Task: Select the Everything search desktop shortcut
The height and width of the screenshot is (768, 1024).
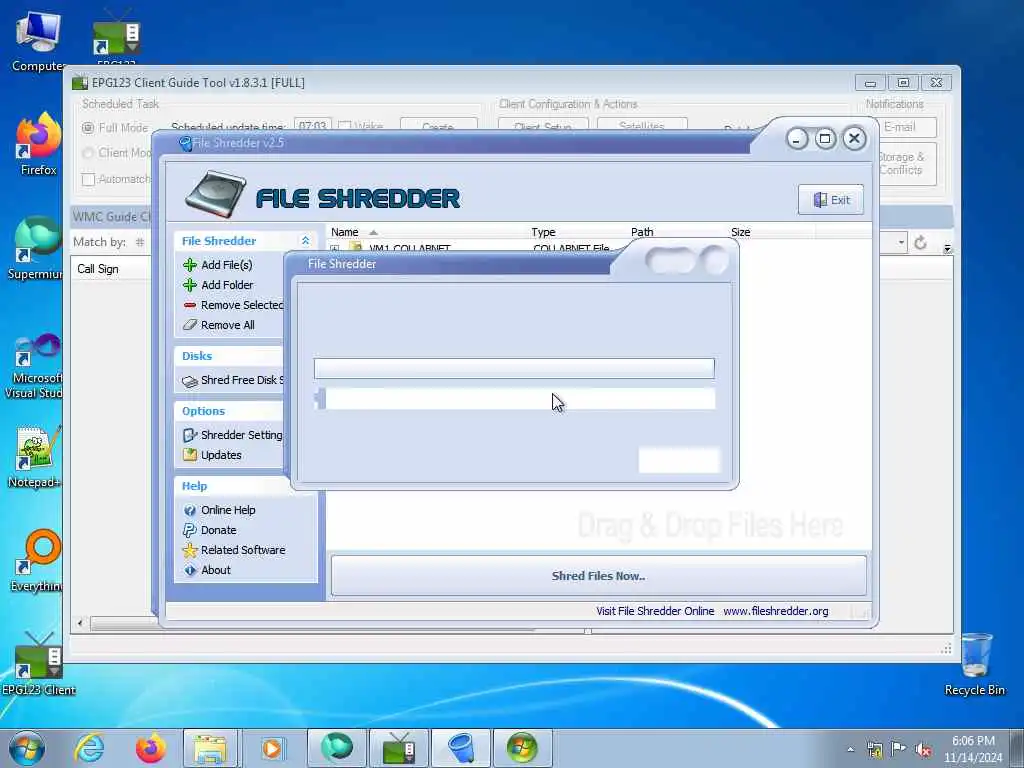Action: tap(38, 560)
